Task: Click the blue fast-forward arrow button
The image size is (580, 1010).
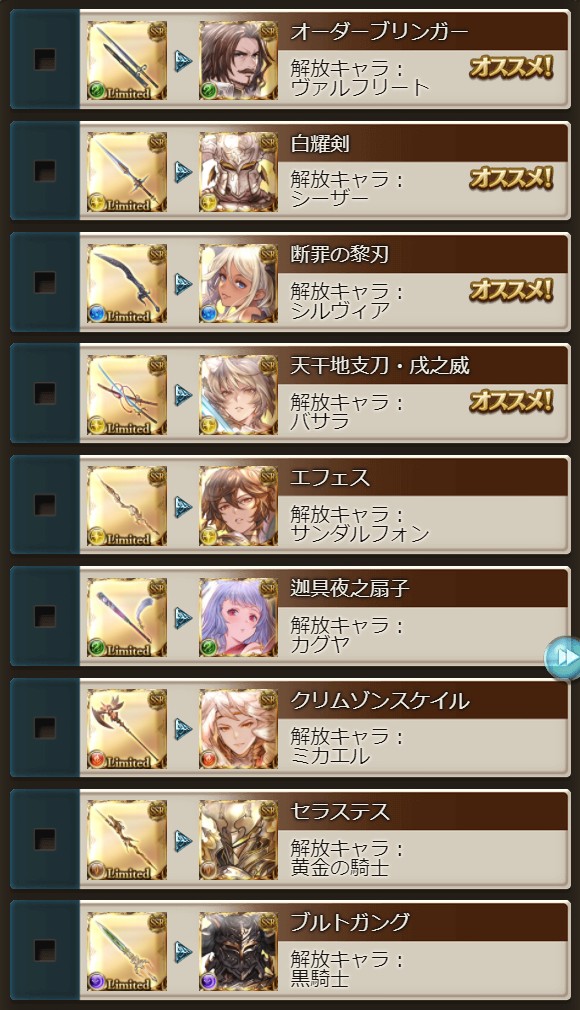Action: pos(562,657)
